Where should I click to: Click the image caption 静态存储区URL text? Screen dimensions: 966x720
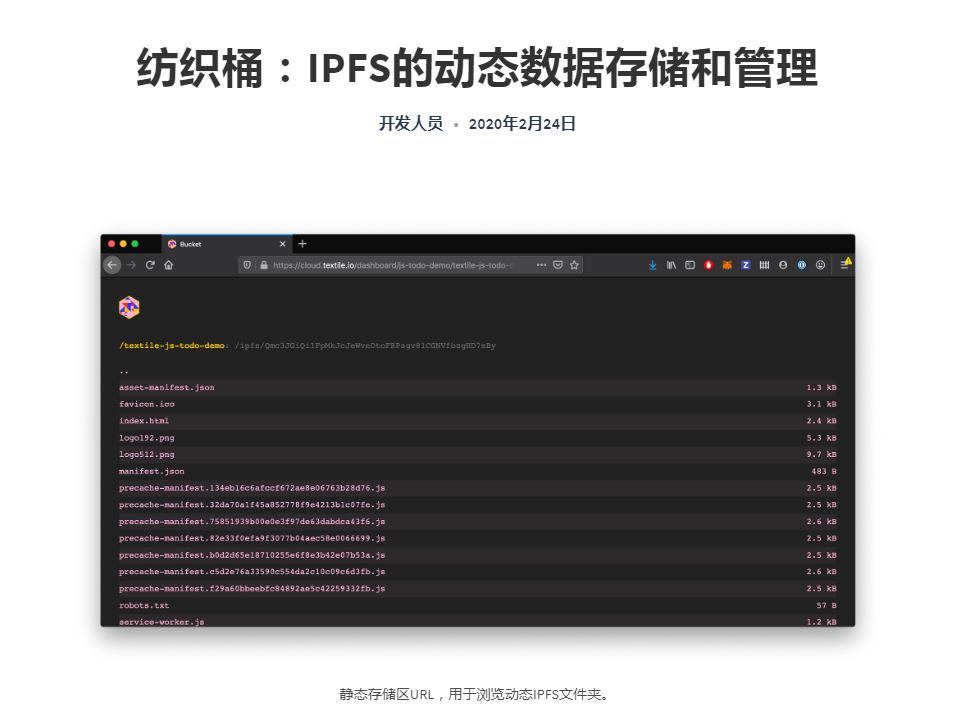tap(474, 695)
